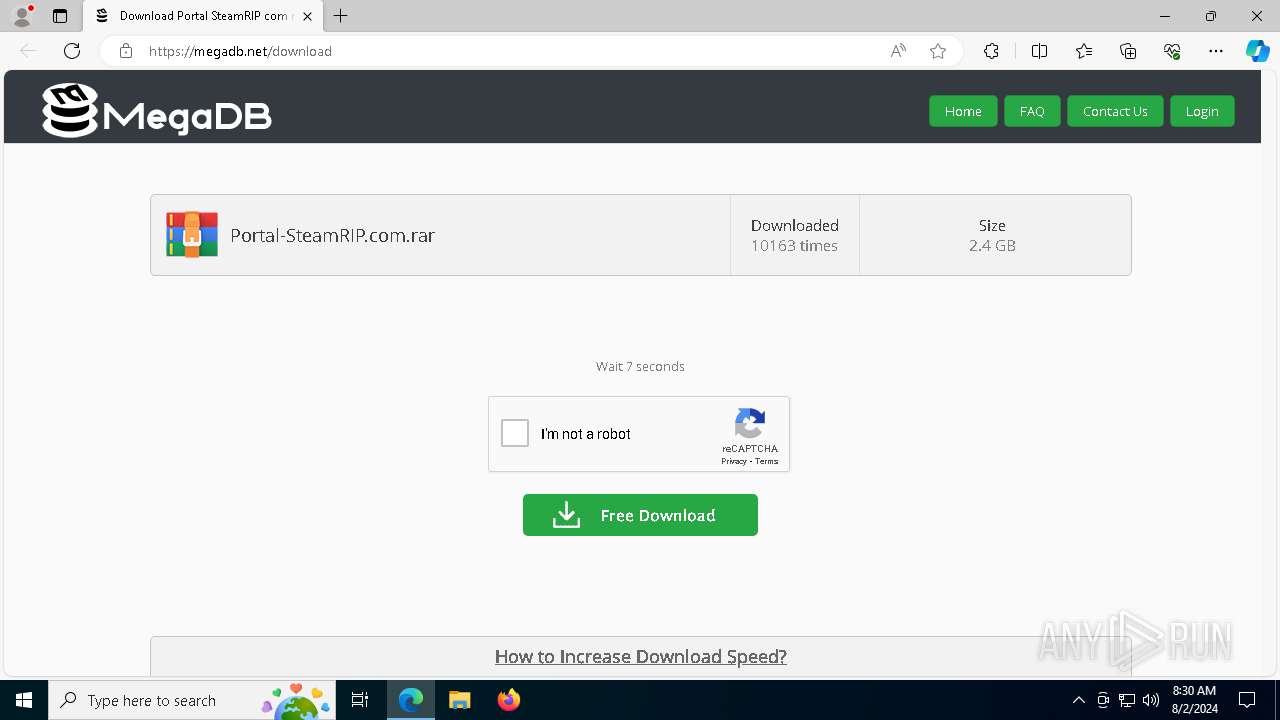This screenshot has width=1280, height=720.
Task: Click the Meet Now tray icon
Action: [x=1103, y=700]
